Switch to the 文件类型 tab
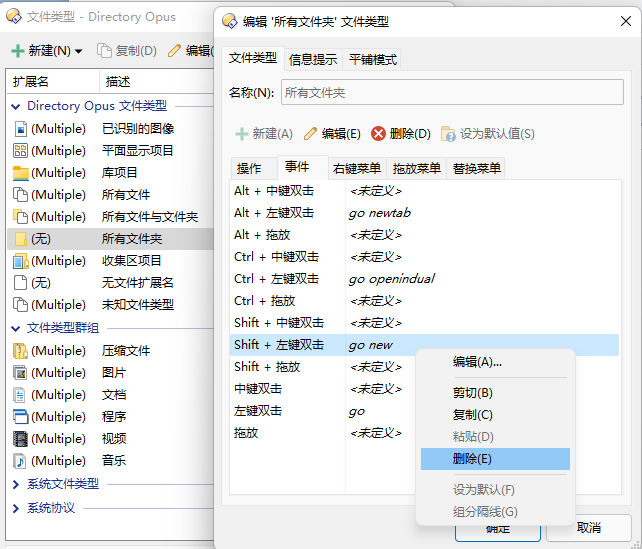Image resolution: width=642 pixels, height=549 pixels. pos(253,58)
